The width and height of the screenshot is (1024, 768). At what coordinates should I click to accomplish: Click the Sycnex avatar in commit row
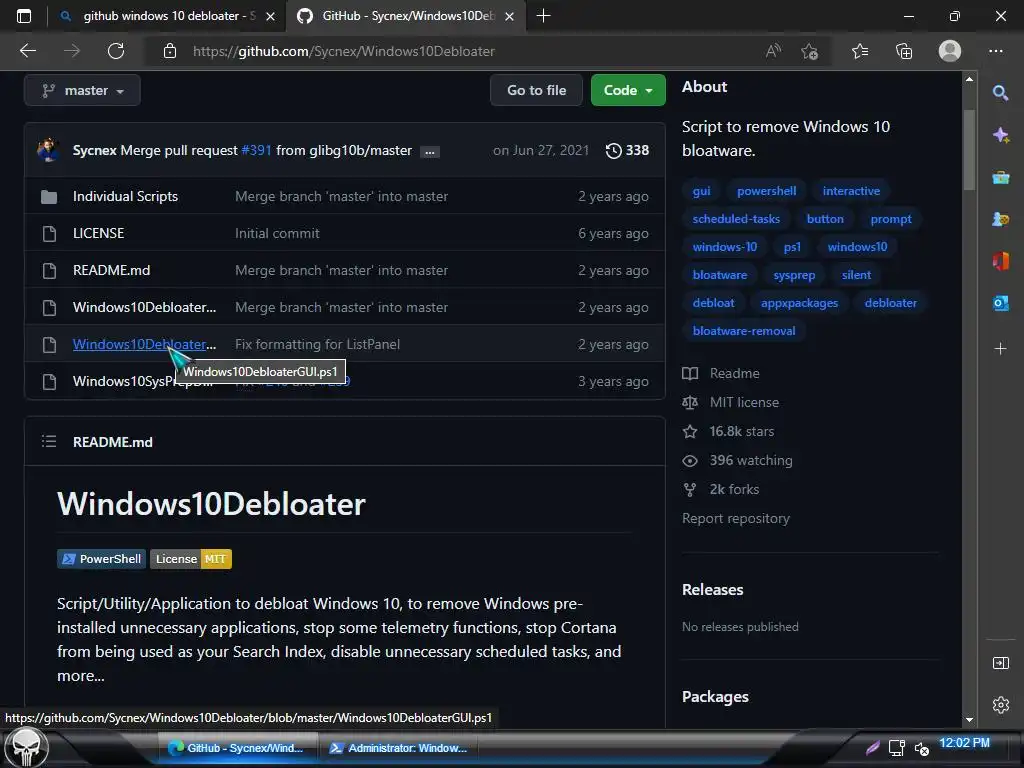pos(48,150)
